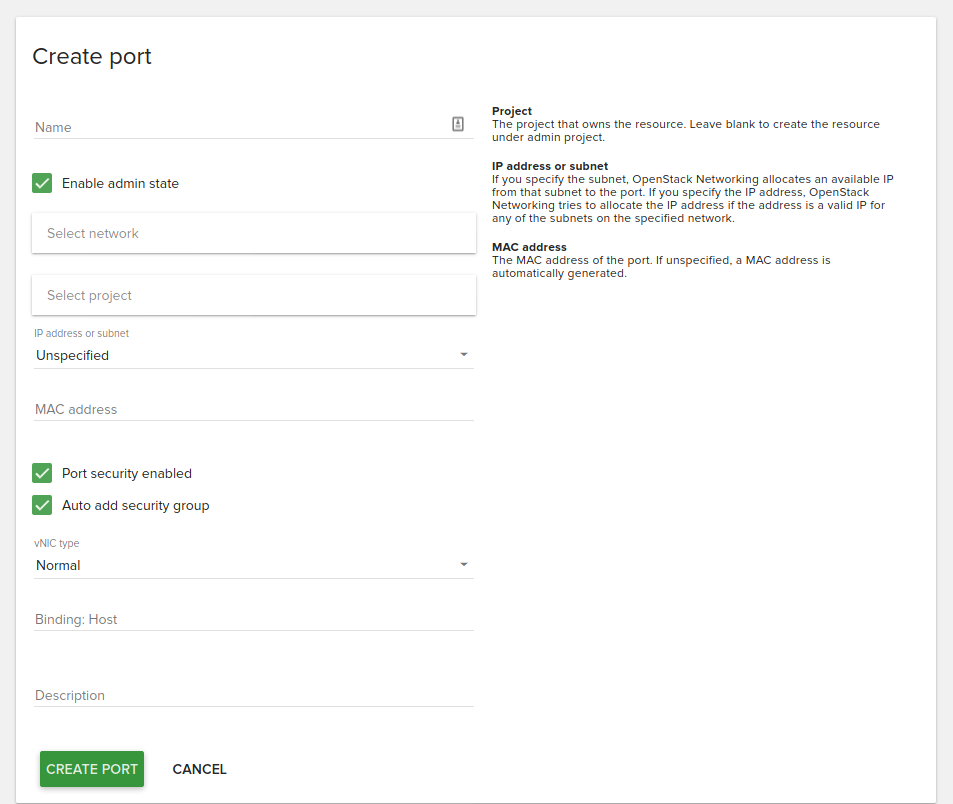Select the Unspecified value in IP address dropdown
The width and height of the screenshot is (953, 804).
[72, 356]
